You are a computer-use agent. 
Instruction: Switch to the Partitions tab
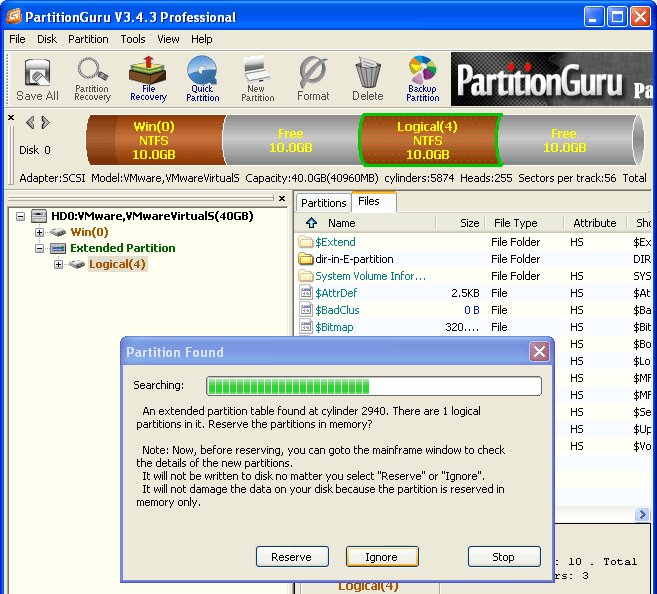tap(323, 203)
